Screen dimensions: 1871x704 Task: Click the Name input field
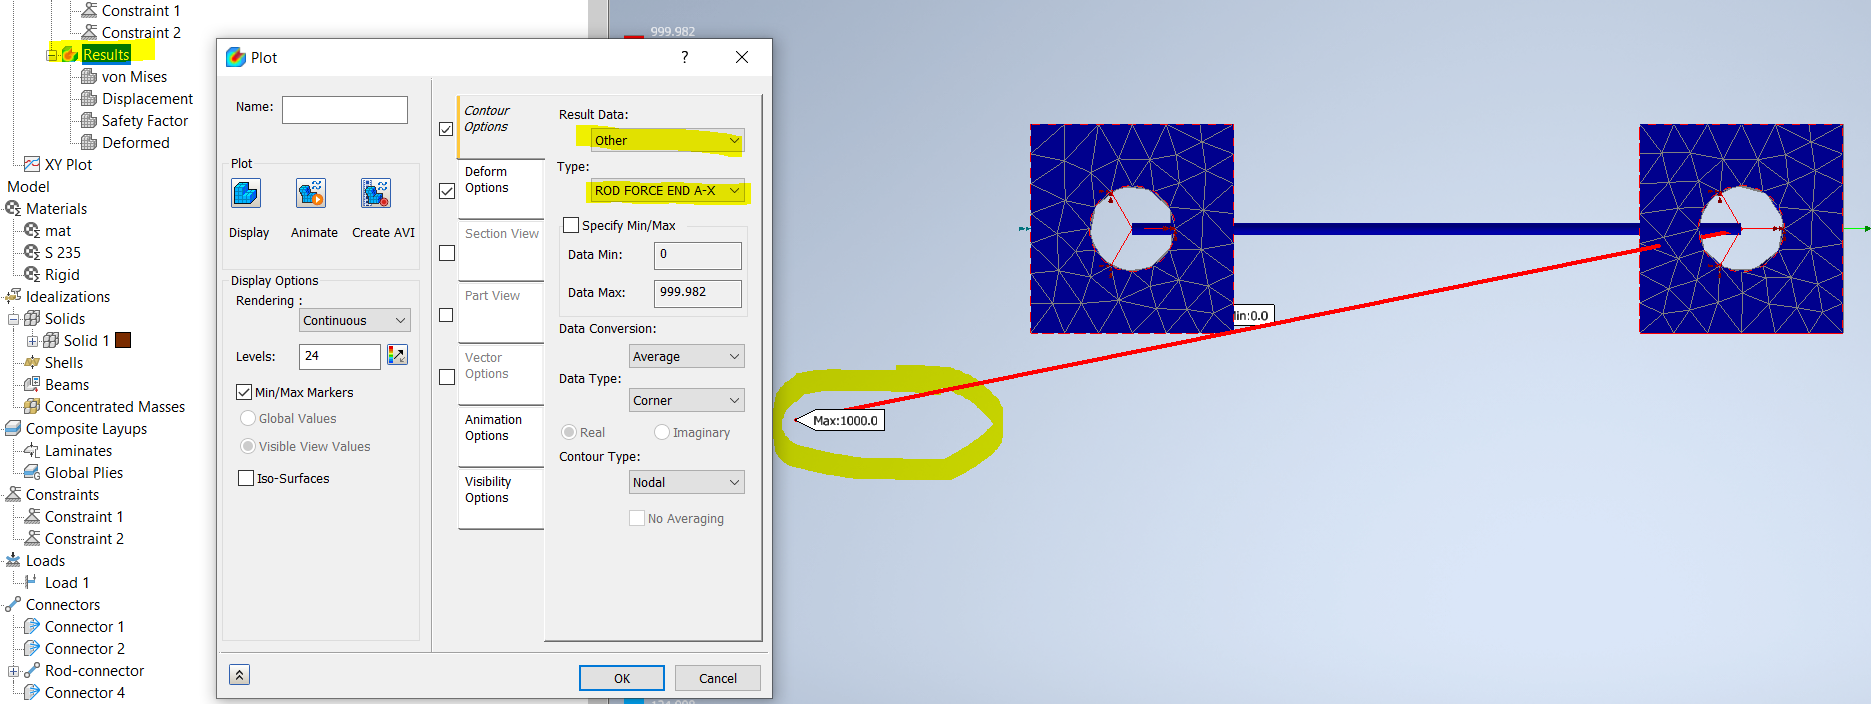pyautogui.click(x=345, y=109)
